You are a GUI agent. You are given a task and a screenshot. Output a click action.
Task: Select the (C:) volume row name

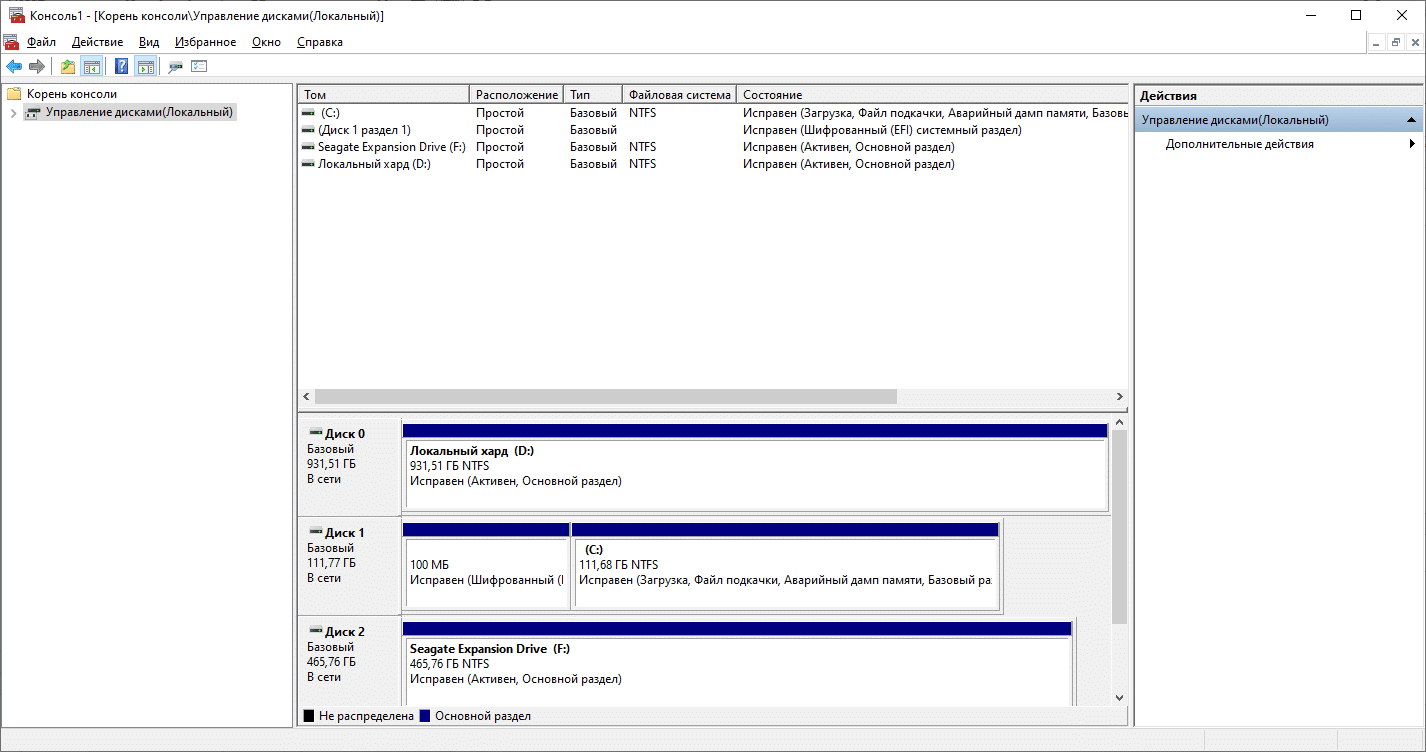pos(330,113)
